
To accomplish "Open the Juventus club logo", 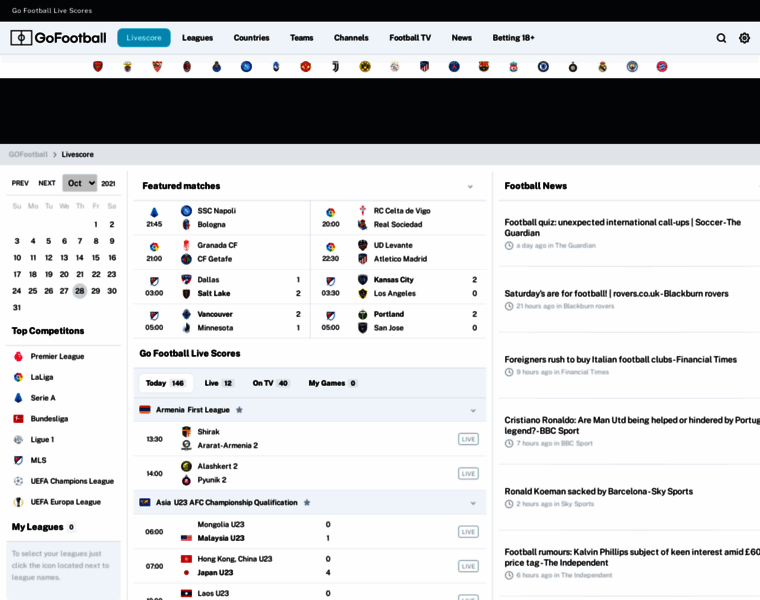I will [x=335, y=66].
